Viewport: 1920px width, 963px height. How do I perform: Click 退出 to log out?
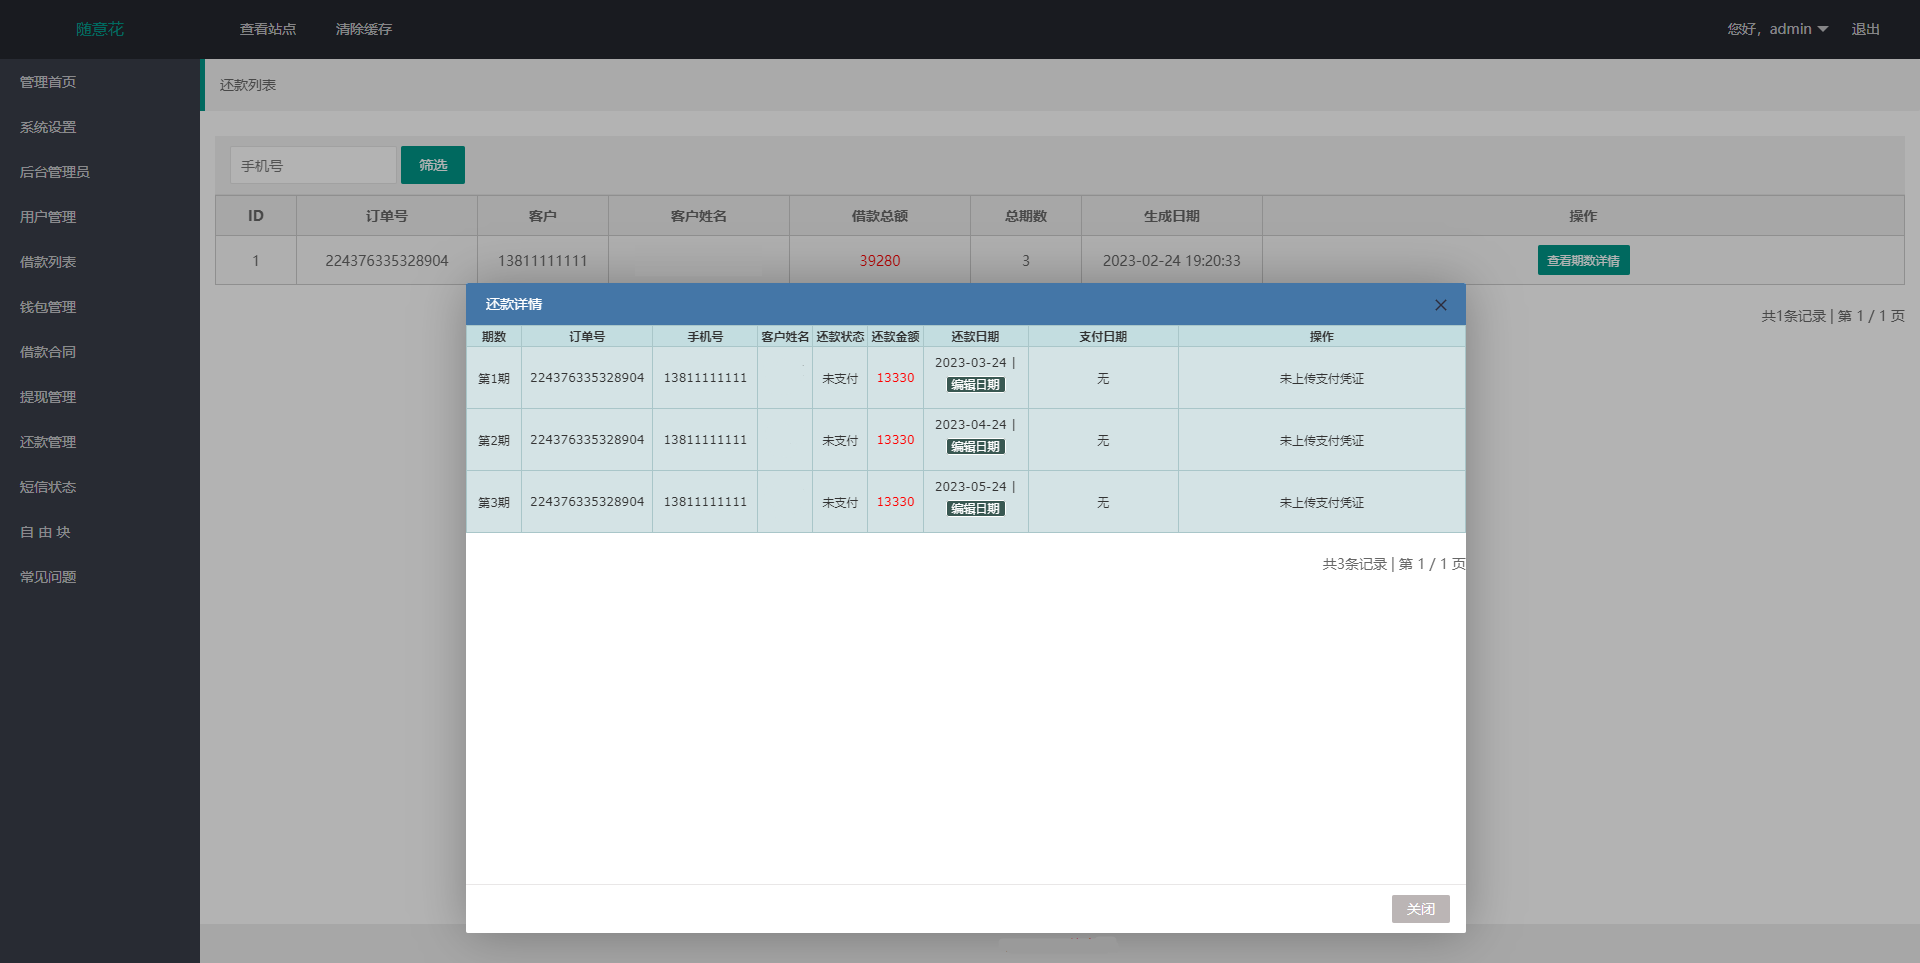click(x=1865, y=29)
